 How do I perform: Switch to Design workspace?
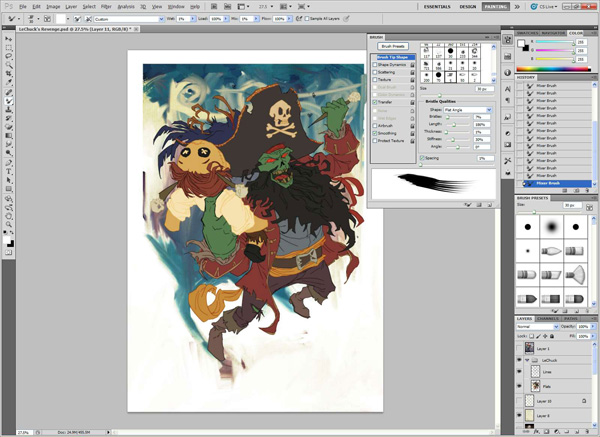click(x=468, y=7)
